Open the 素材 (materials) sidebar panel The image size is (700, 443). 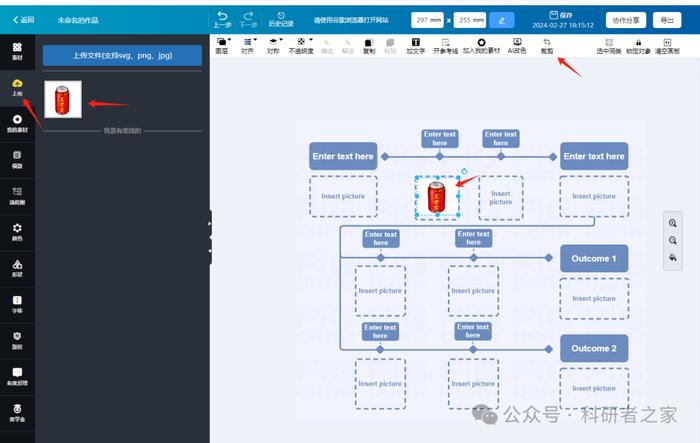pyautogui.click(x=17, y=51)
